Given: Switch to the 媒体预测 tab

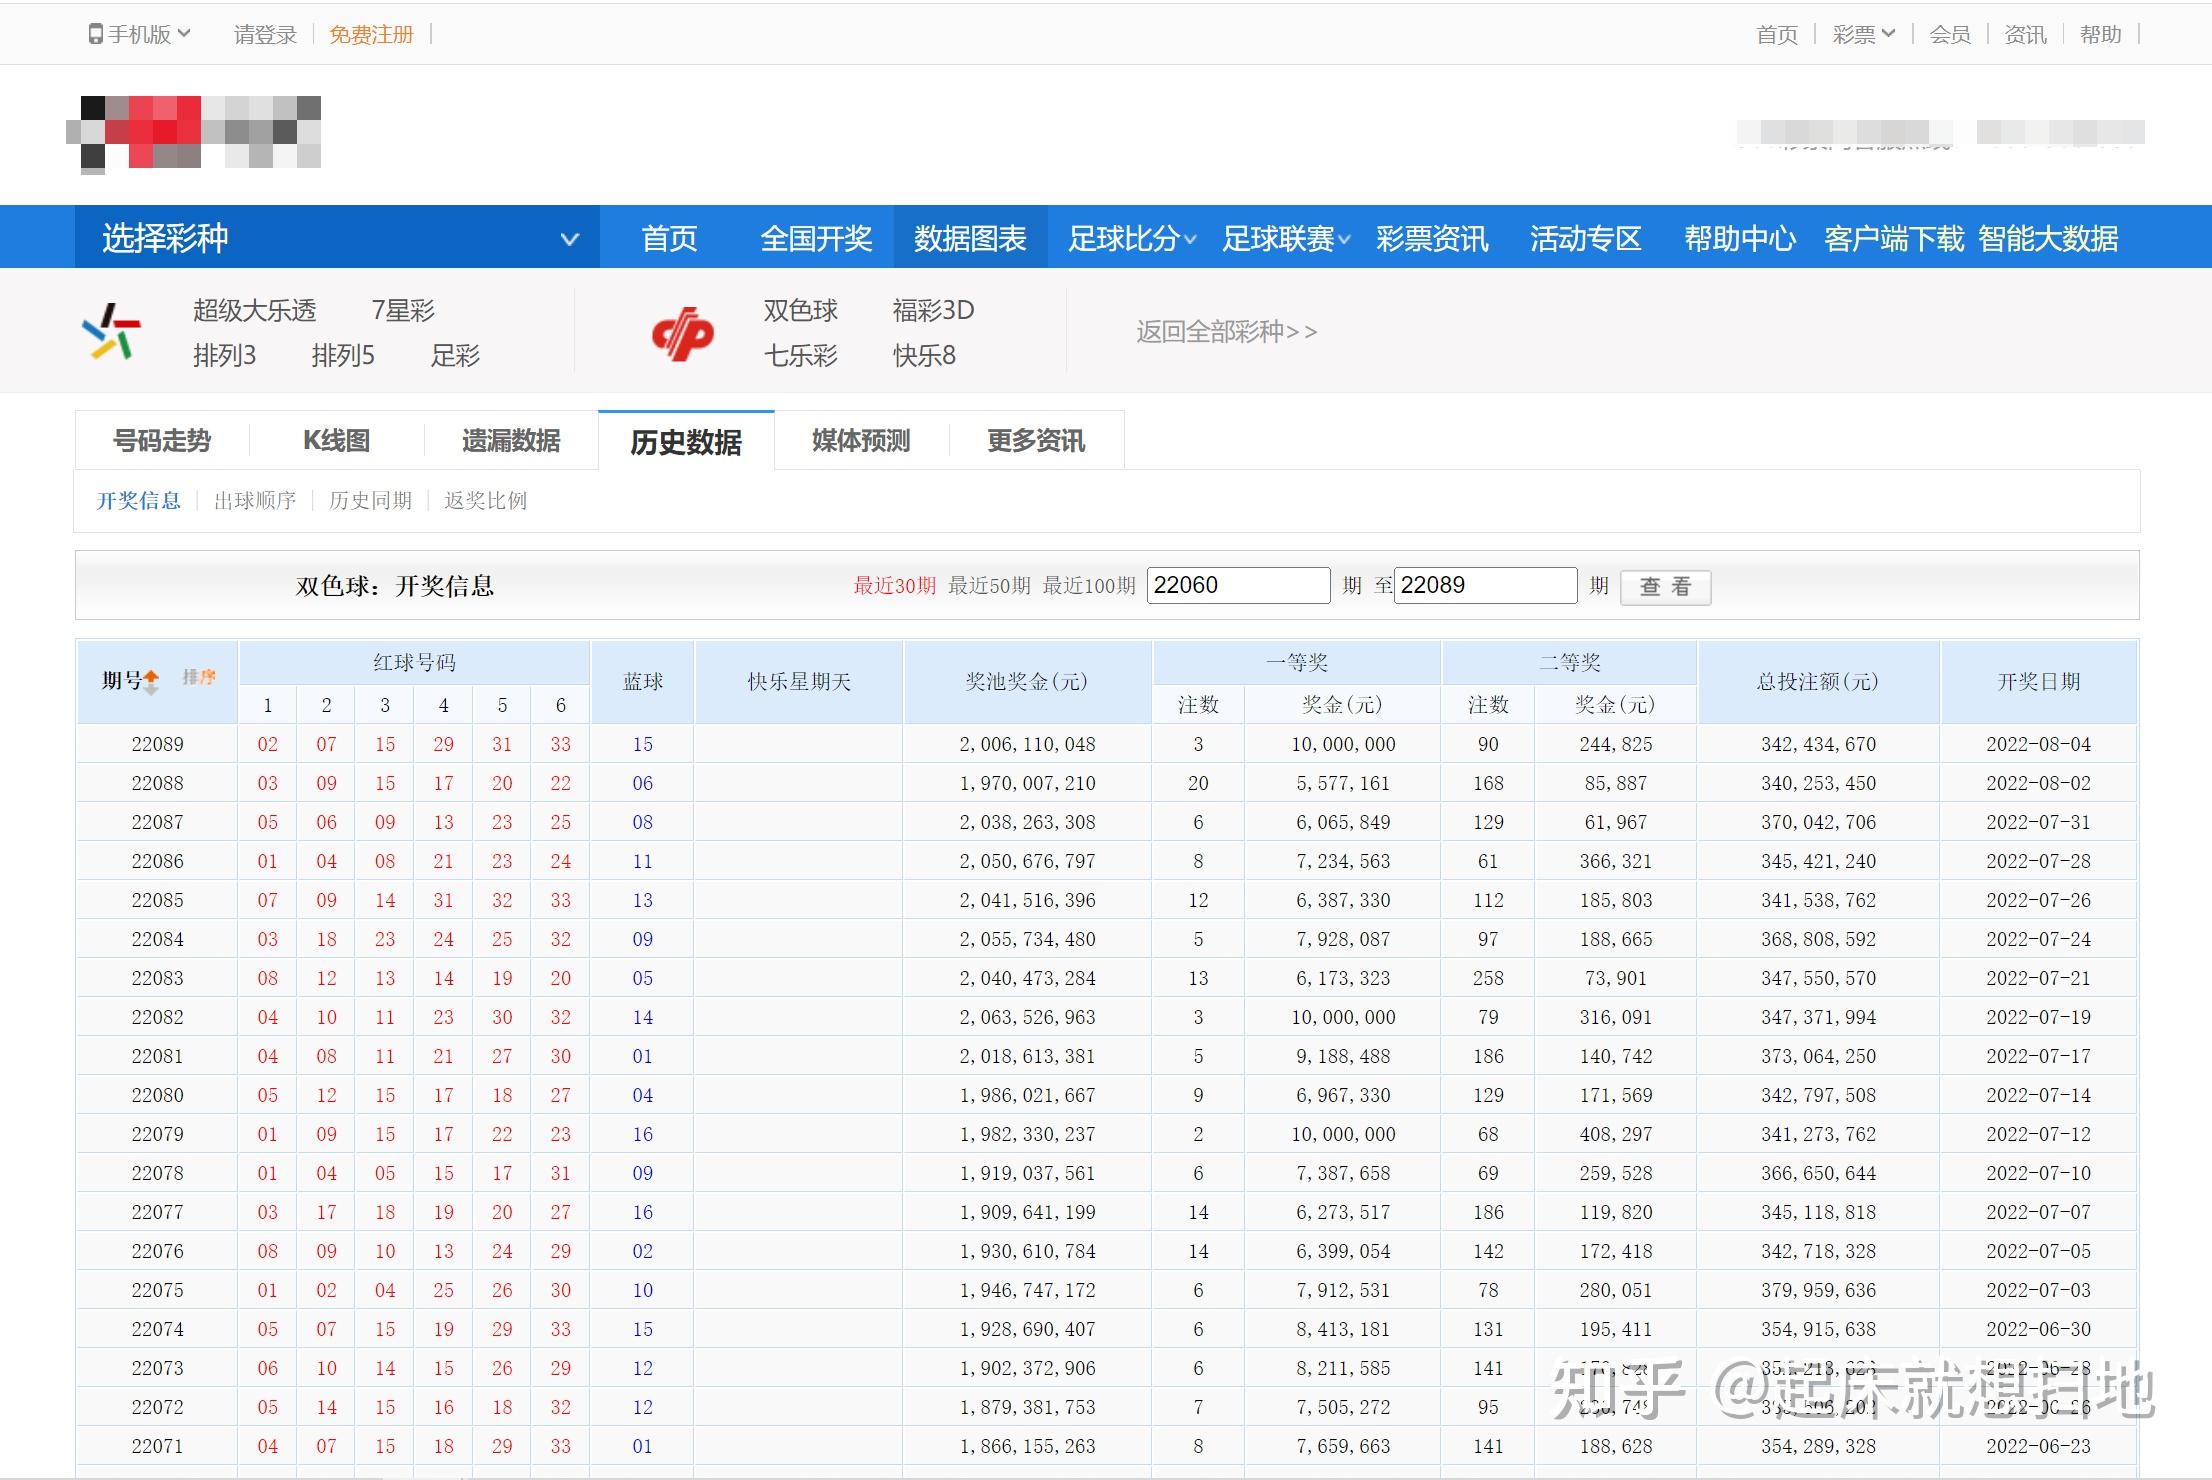Looking at the screenshot, I should click(861, 440).
